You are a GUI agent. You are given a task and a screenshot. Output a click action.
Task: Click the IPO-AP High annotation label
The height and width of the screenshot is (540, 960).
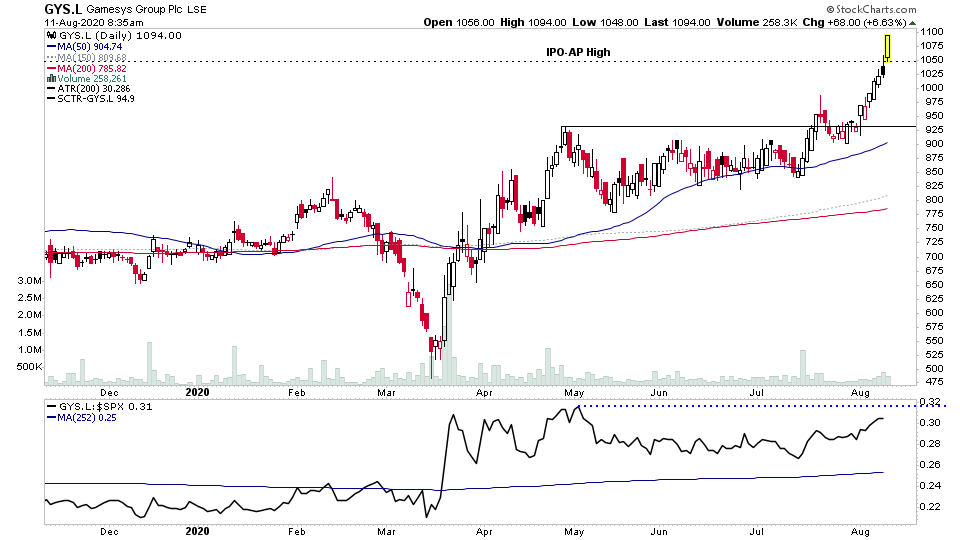tap(578, 52)
